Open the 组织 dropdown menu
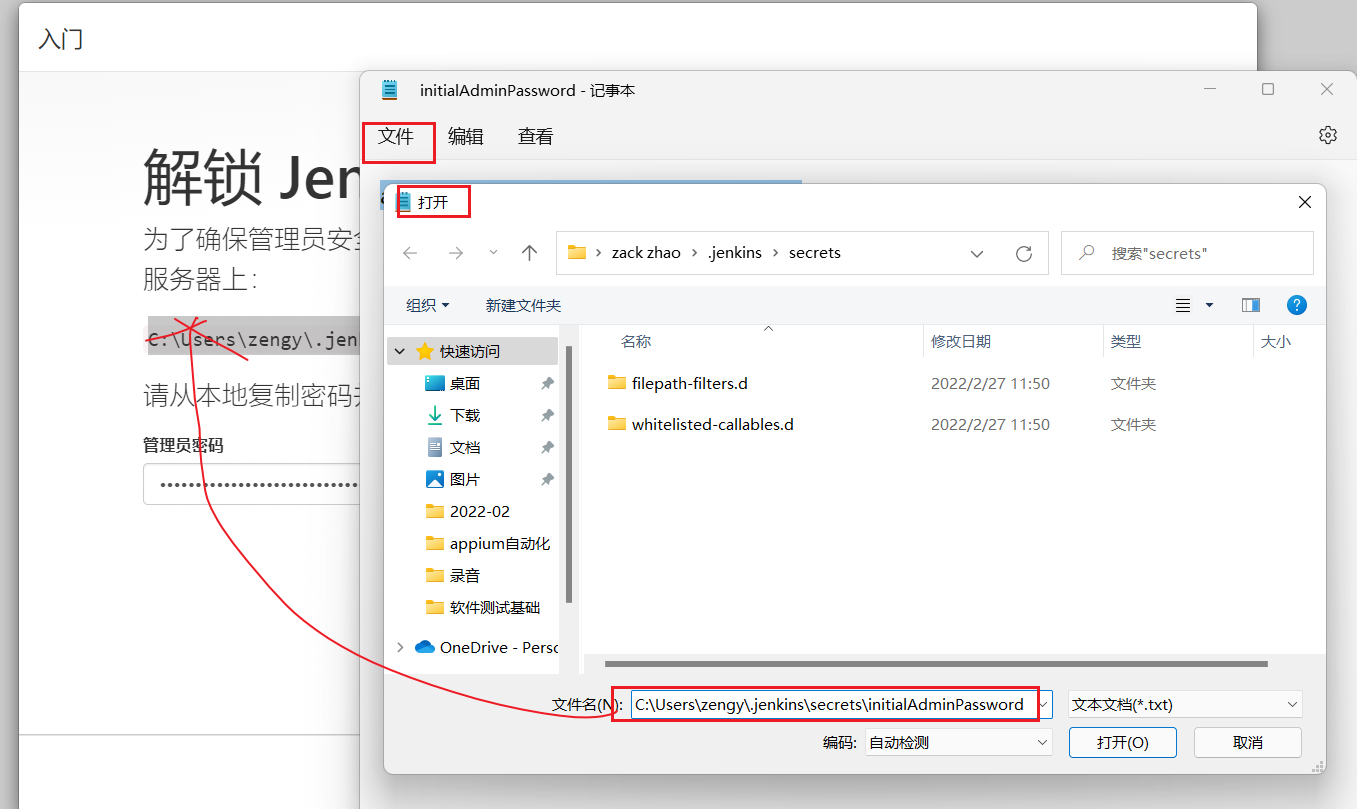The height and width of the screenshot is (809, 1357). 428,305
